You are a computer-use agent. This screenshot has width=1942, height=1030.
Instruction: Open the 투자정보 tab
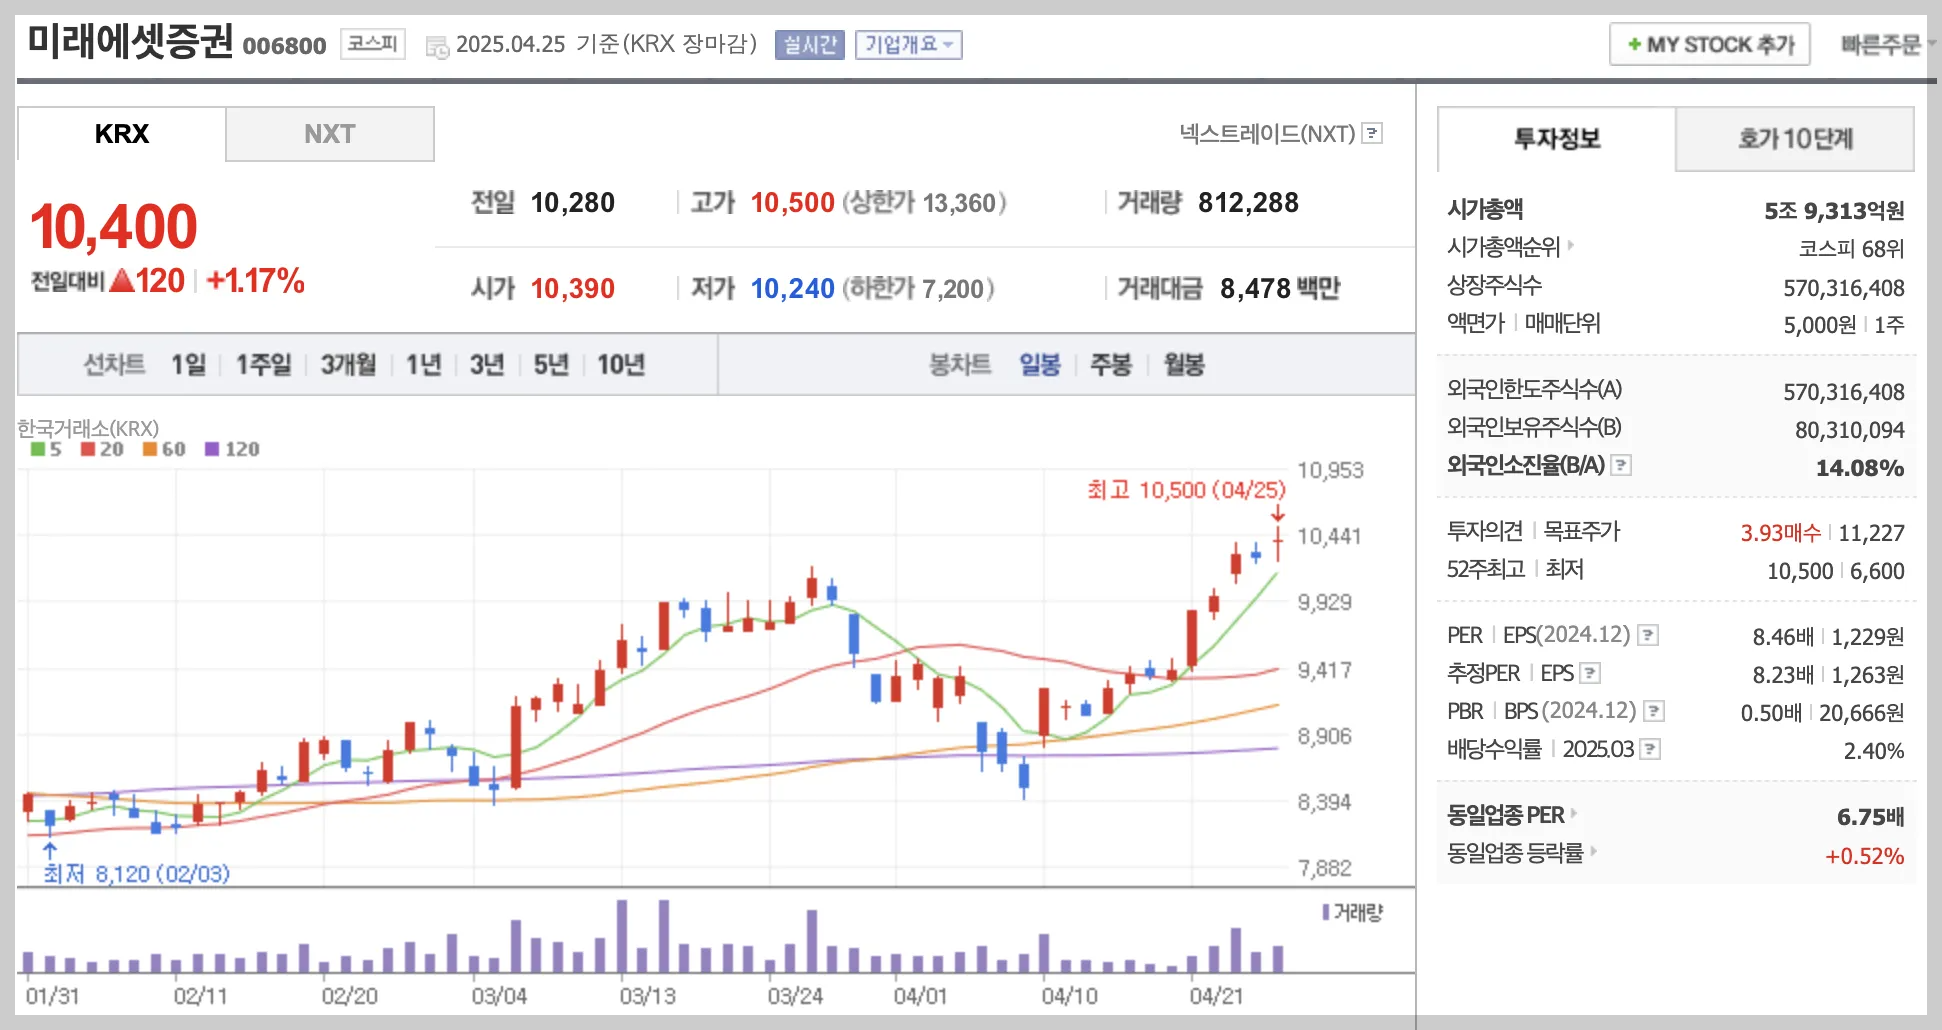(1557, 139)
